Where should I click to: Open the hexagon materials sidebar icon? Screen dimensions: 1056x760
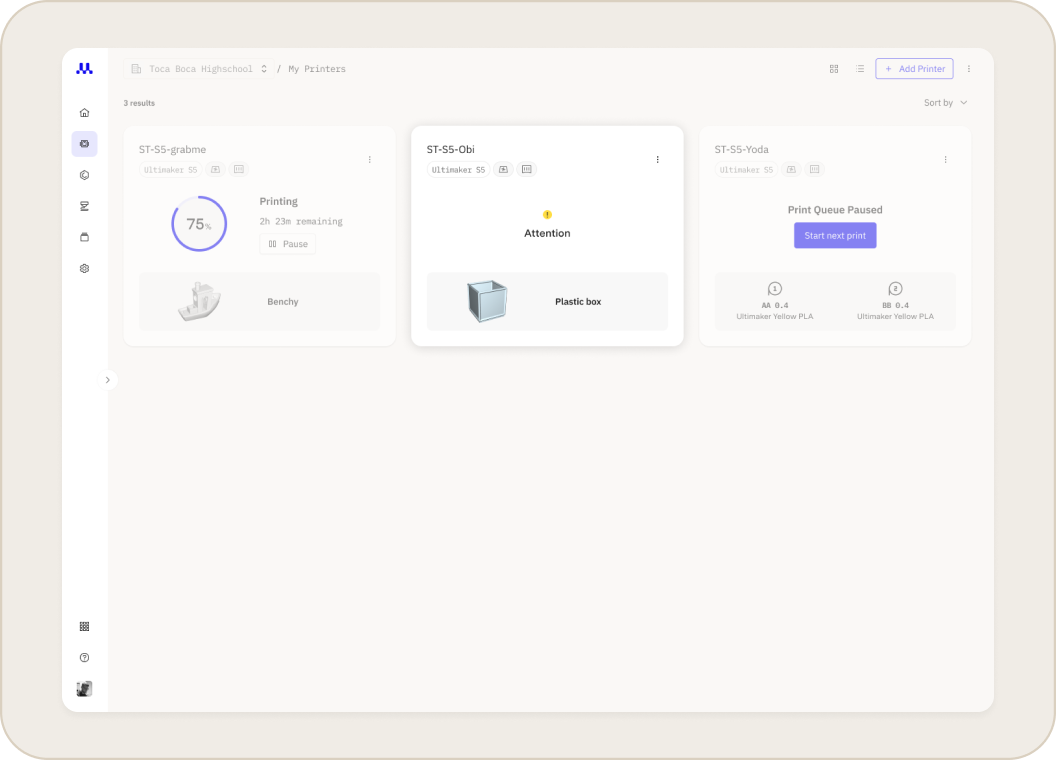click(84, 175)
